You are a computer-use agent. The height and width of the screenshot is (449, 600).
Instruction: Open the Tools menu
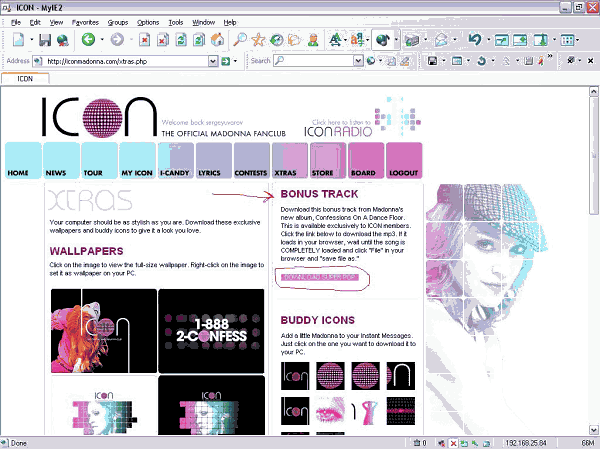coord(176,23)
